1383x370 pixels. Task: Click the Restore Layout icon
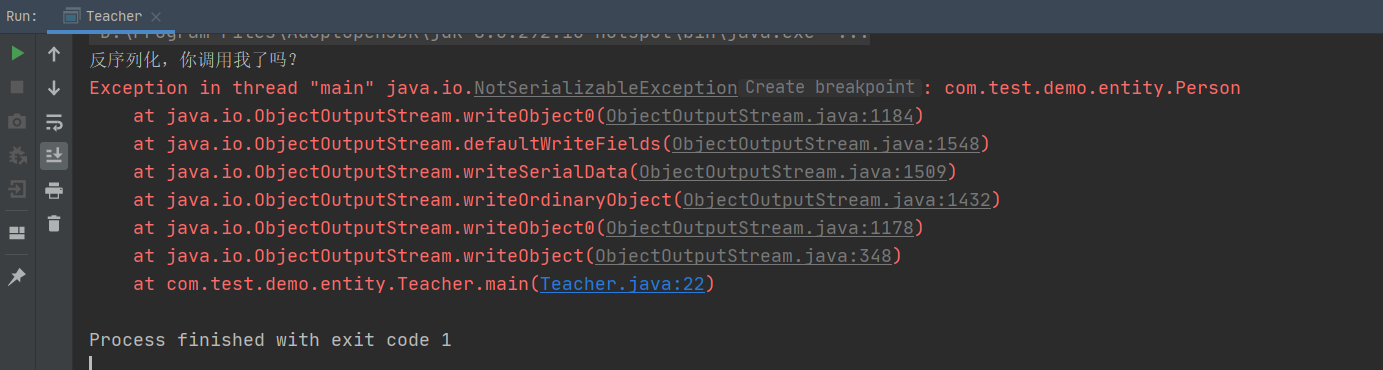click(17, 232)
